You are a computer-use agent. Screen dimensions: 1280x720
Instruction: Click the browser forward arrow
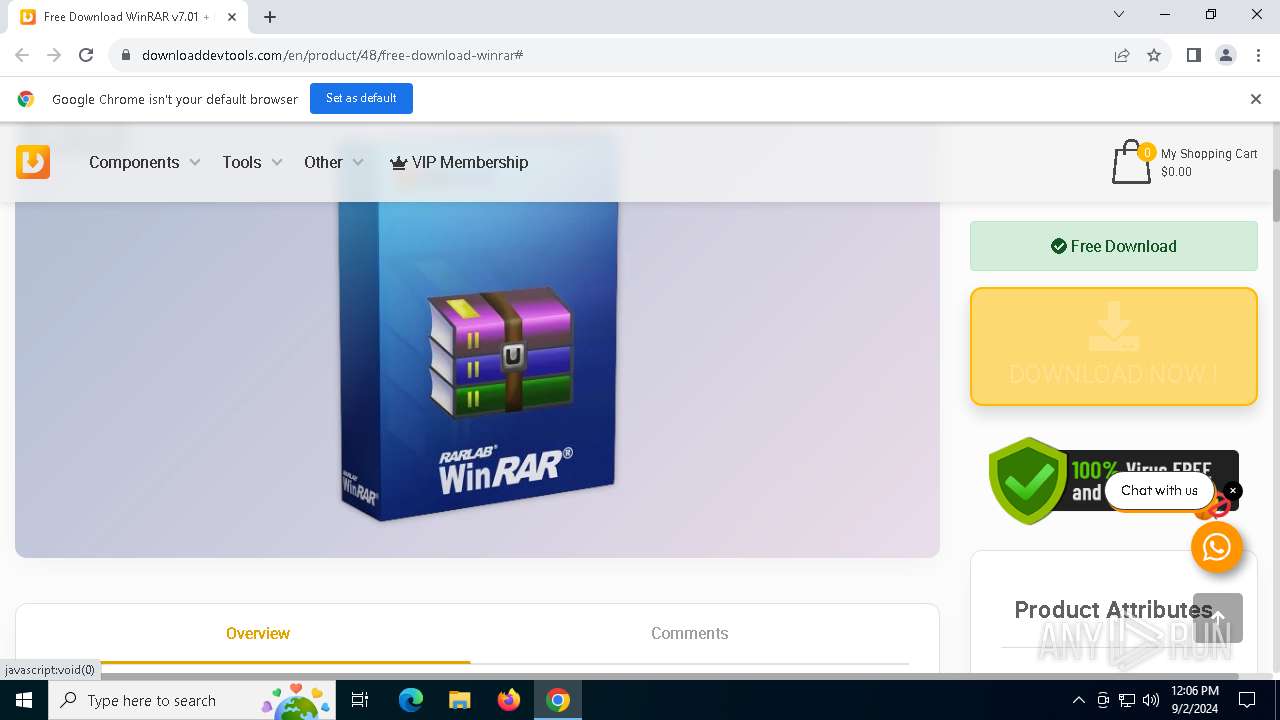pos(54,55)
